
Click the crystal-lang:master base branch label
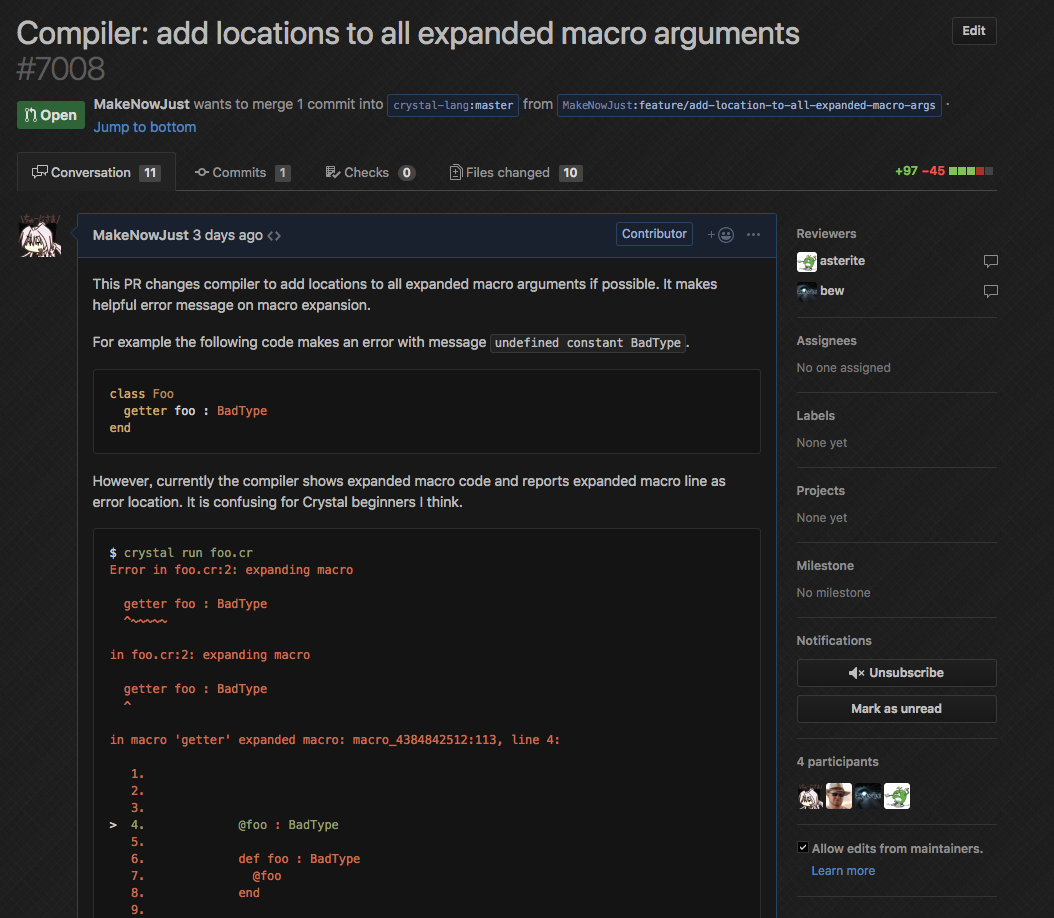click(x=453, y=105)
